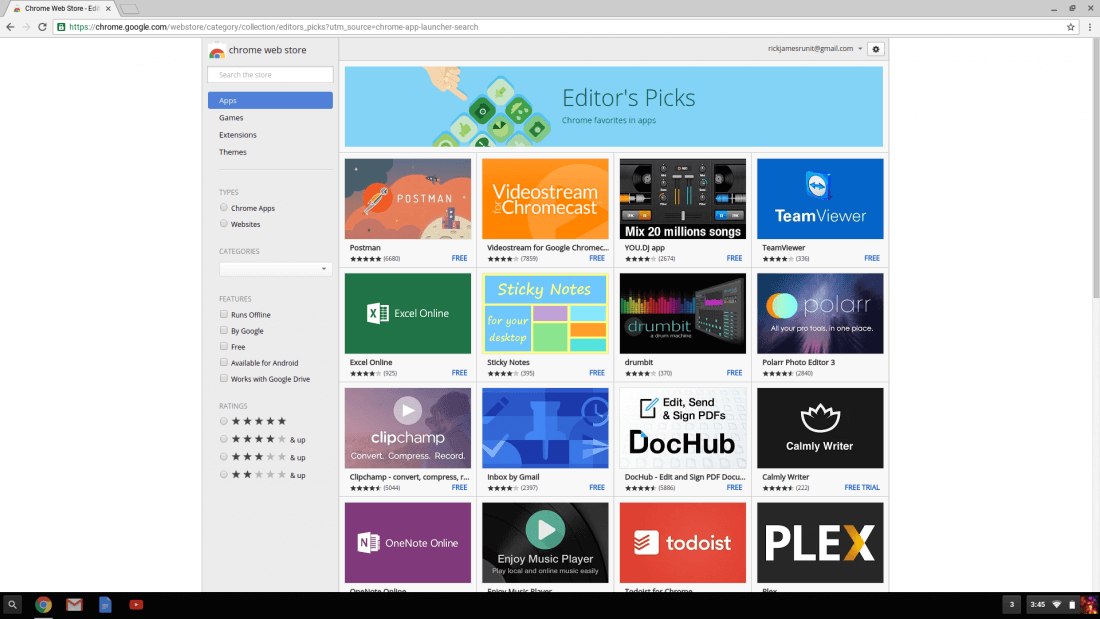Launch YouTube from the shelf

[x=136, y=604]
